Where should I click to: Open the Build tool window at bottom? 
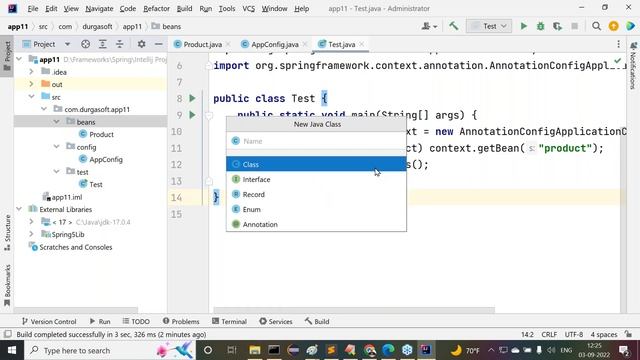click(x=317, y=321)
